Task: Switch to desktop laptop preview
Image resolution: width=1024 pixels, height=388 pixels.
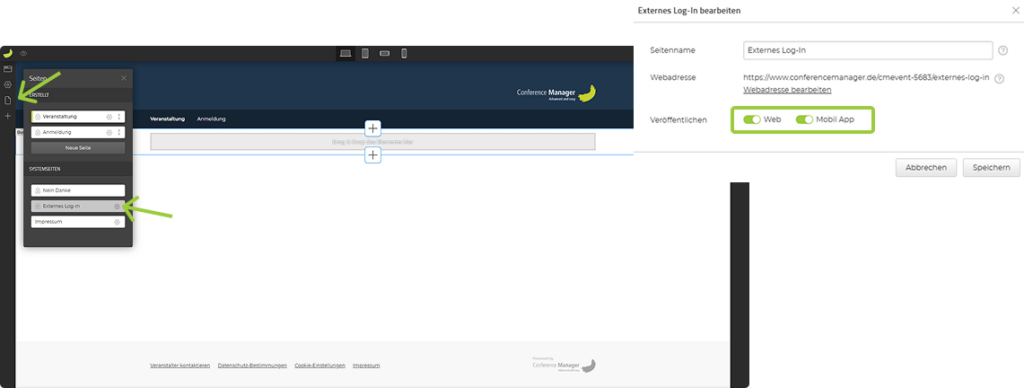Action: [x=346, y=54]
